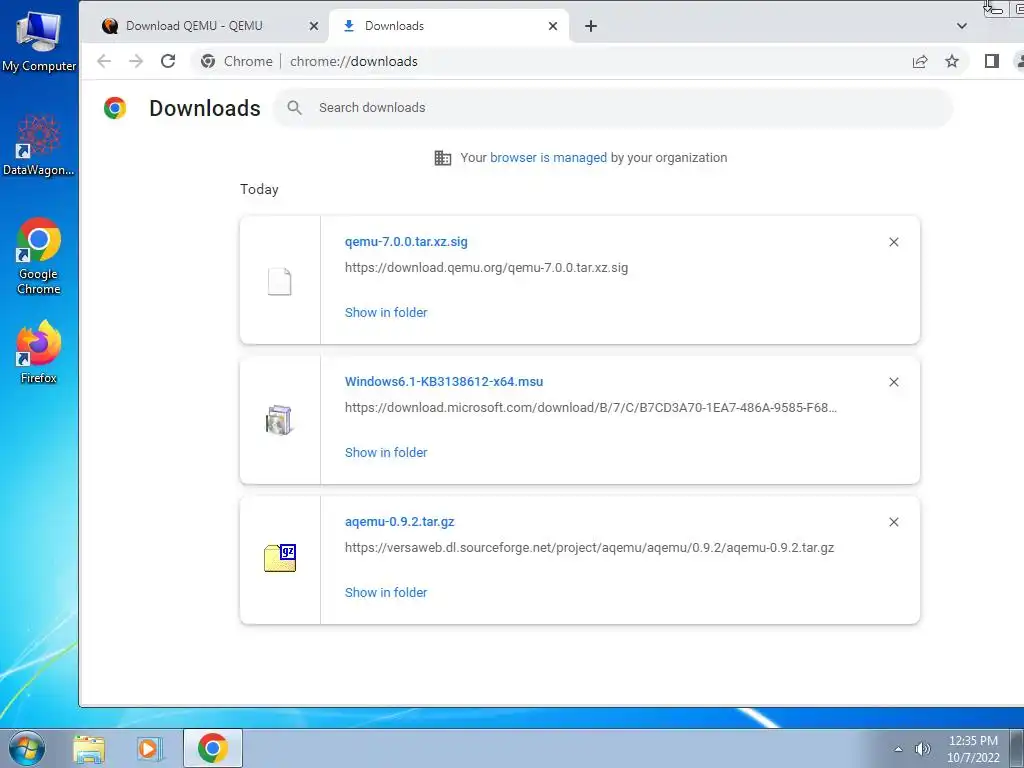Screen dimensions: 1024x768
Task: Reload the downloads page
Action: pos(168,61)
